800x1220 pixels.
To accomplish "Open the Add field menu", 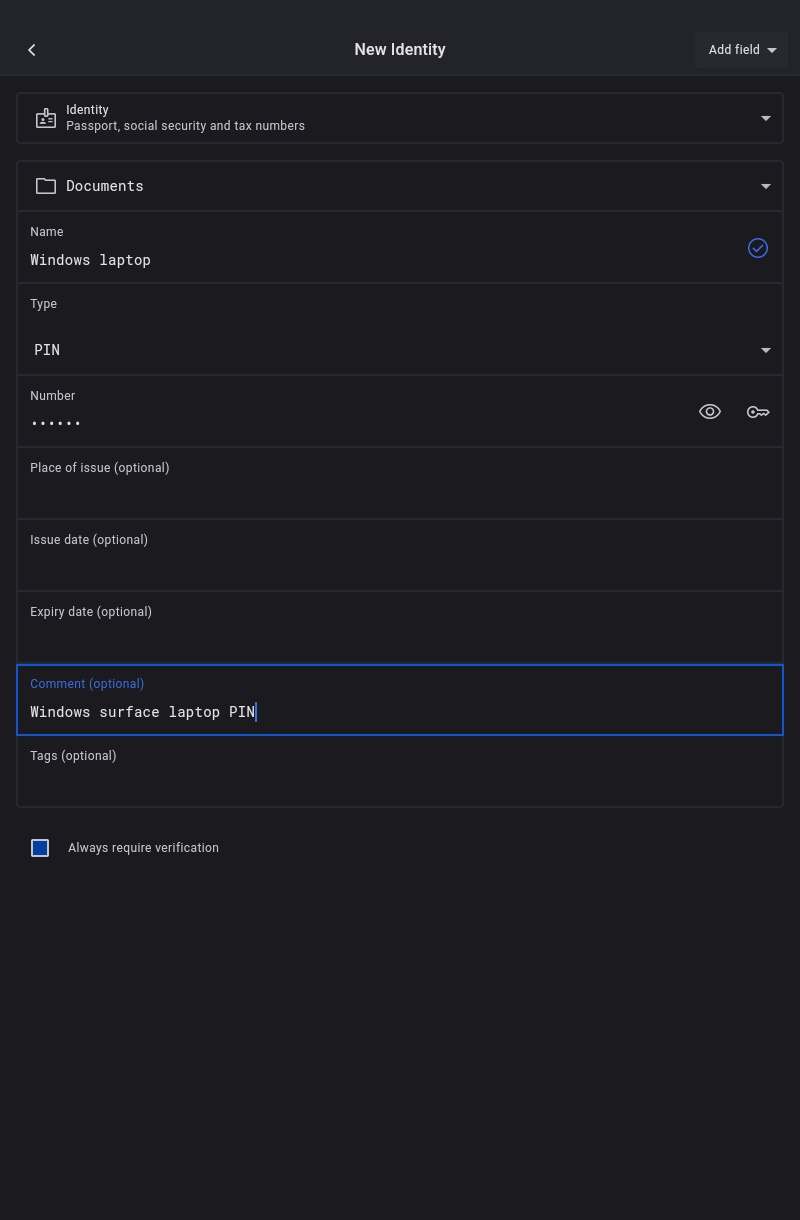I will (742, 50).
